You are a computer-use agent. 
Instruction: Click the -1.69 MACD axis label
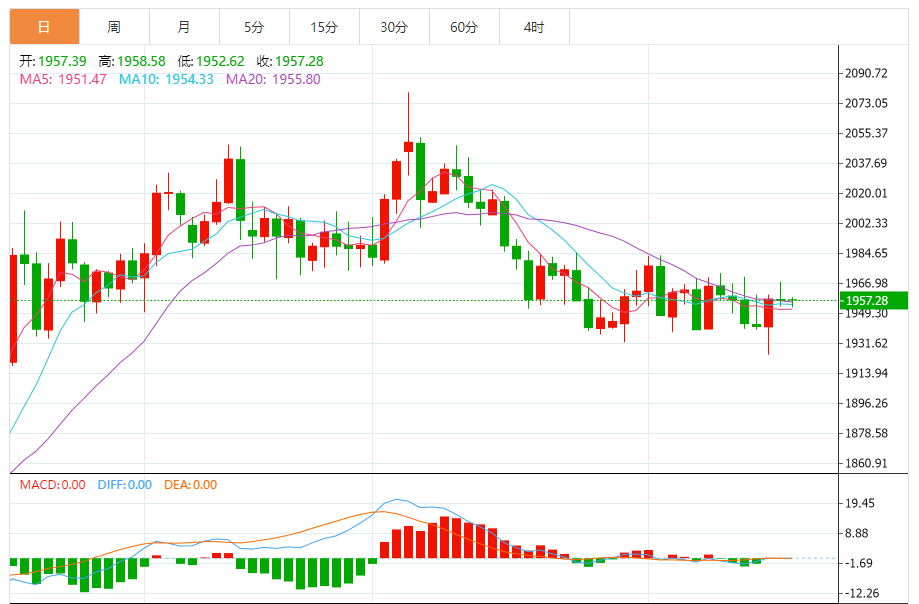857,564
